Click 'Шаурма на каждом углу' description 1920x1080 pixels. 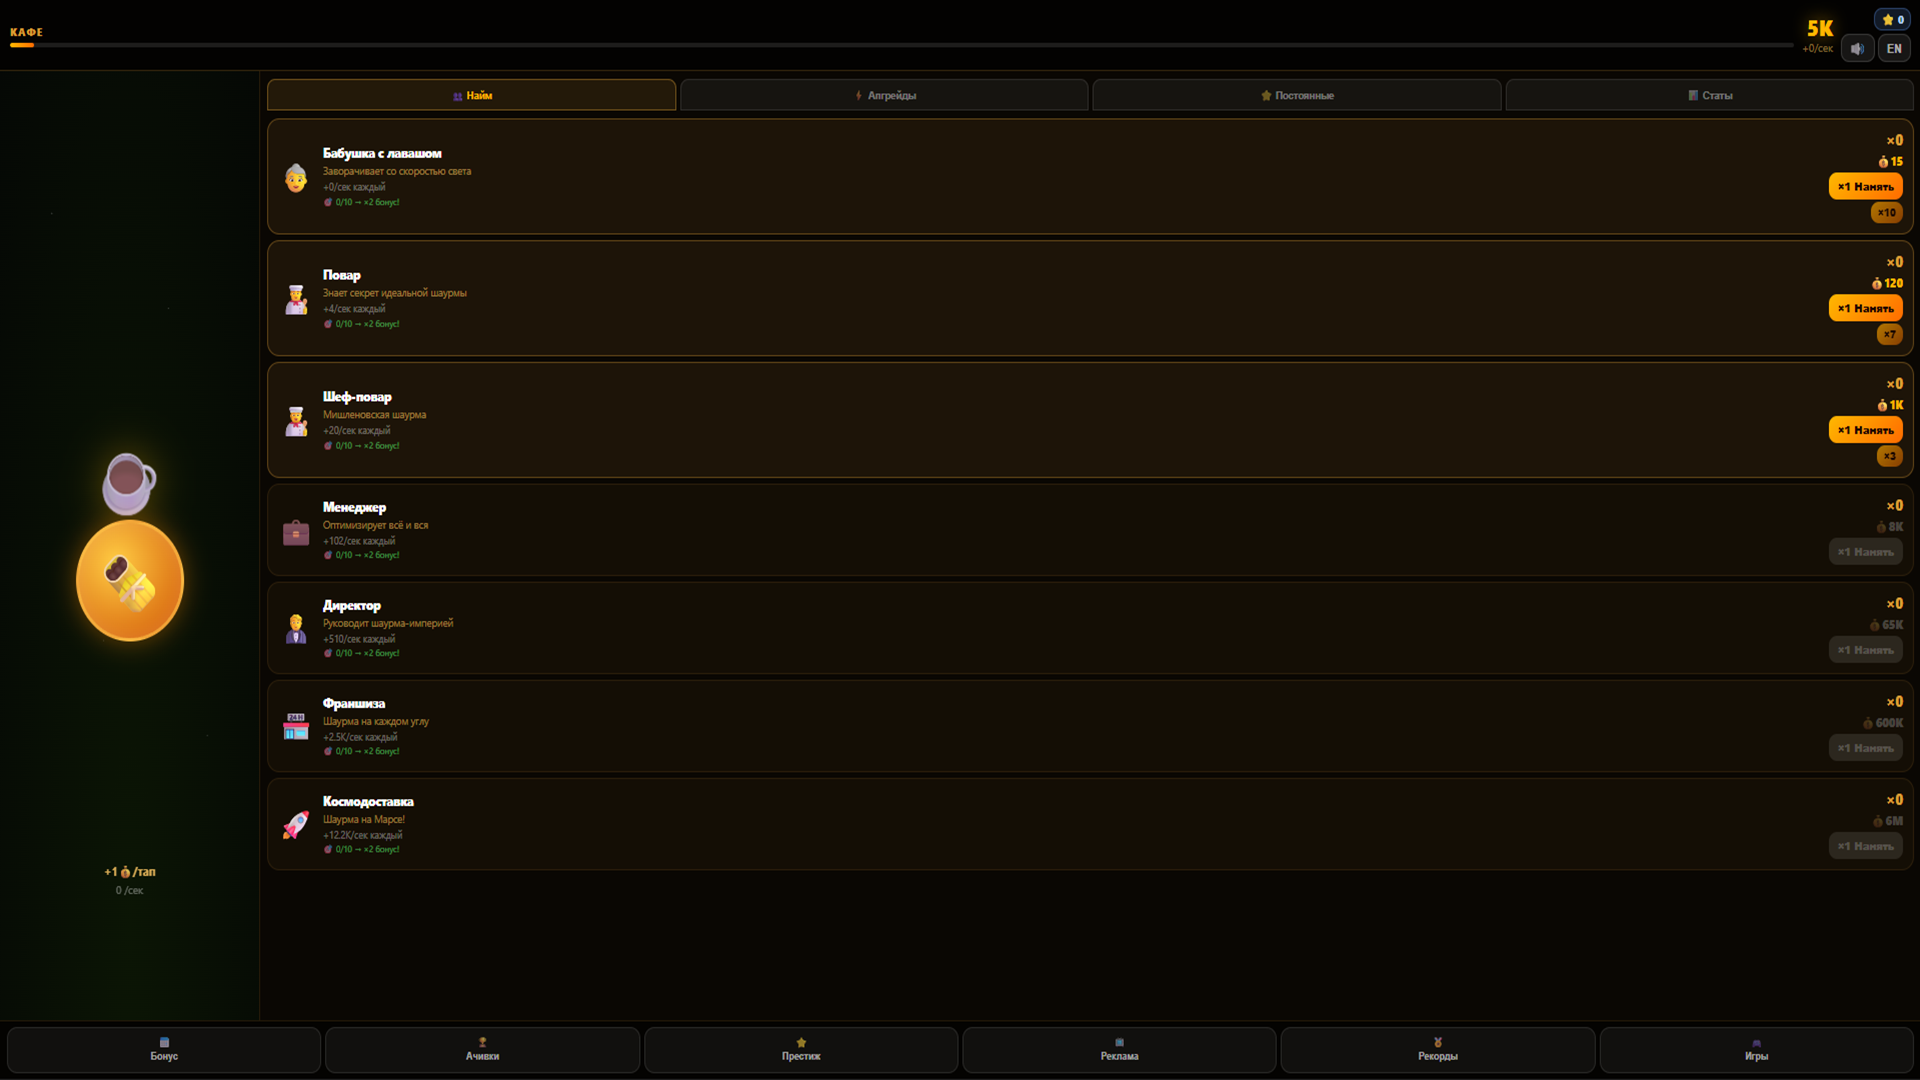[376, 721]
